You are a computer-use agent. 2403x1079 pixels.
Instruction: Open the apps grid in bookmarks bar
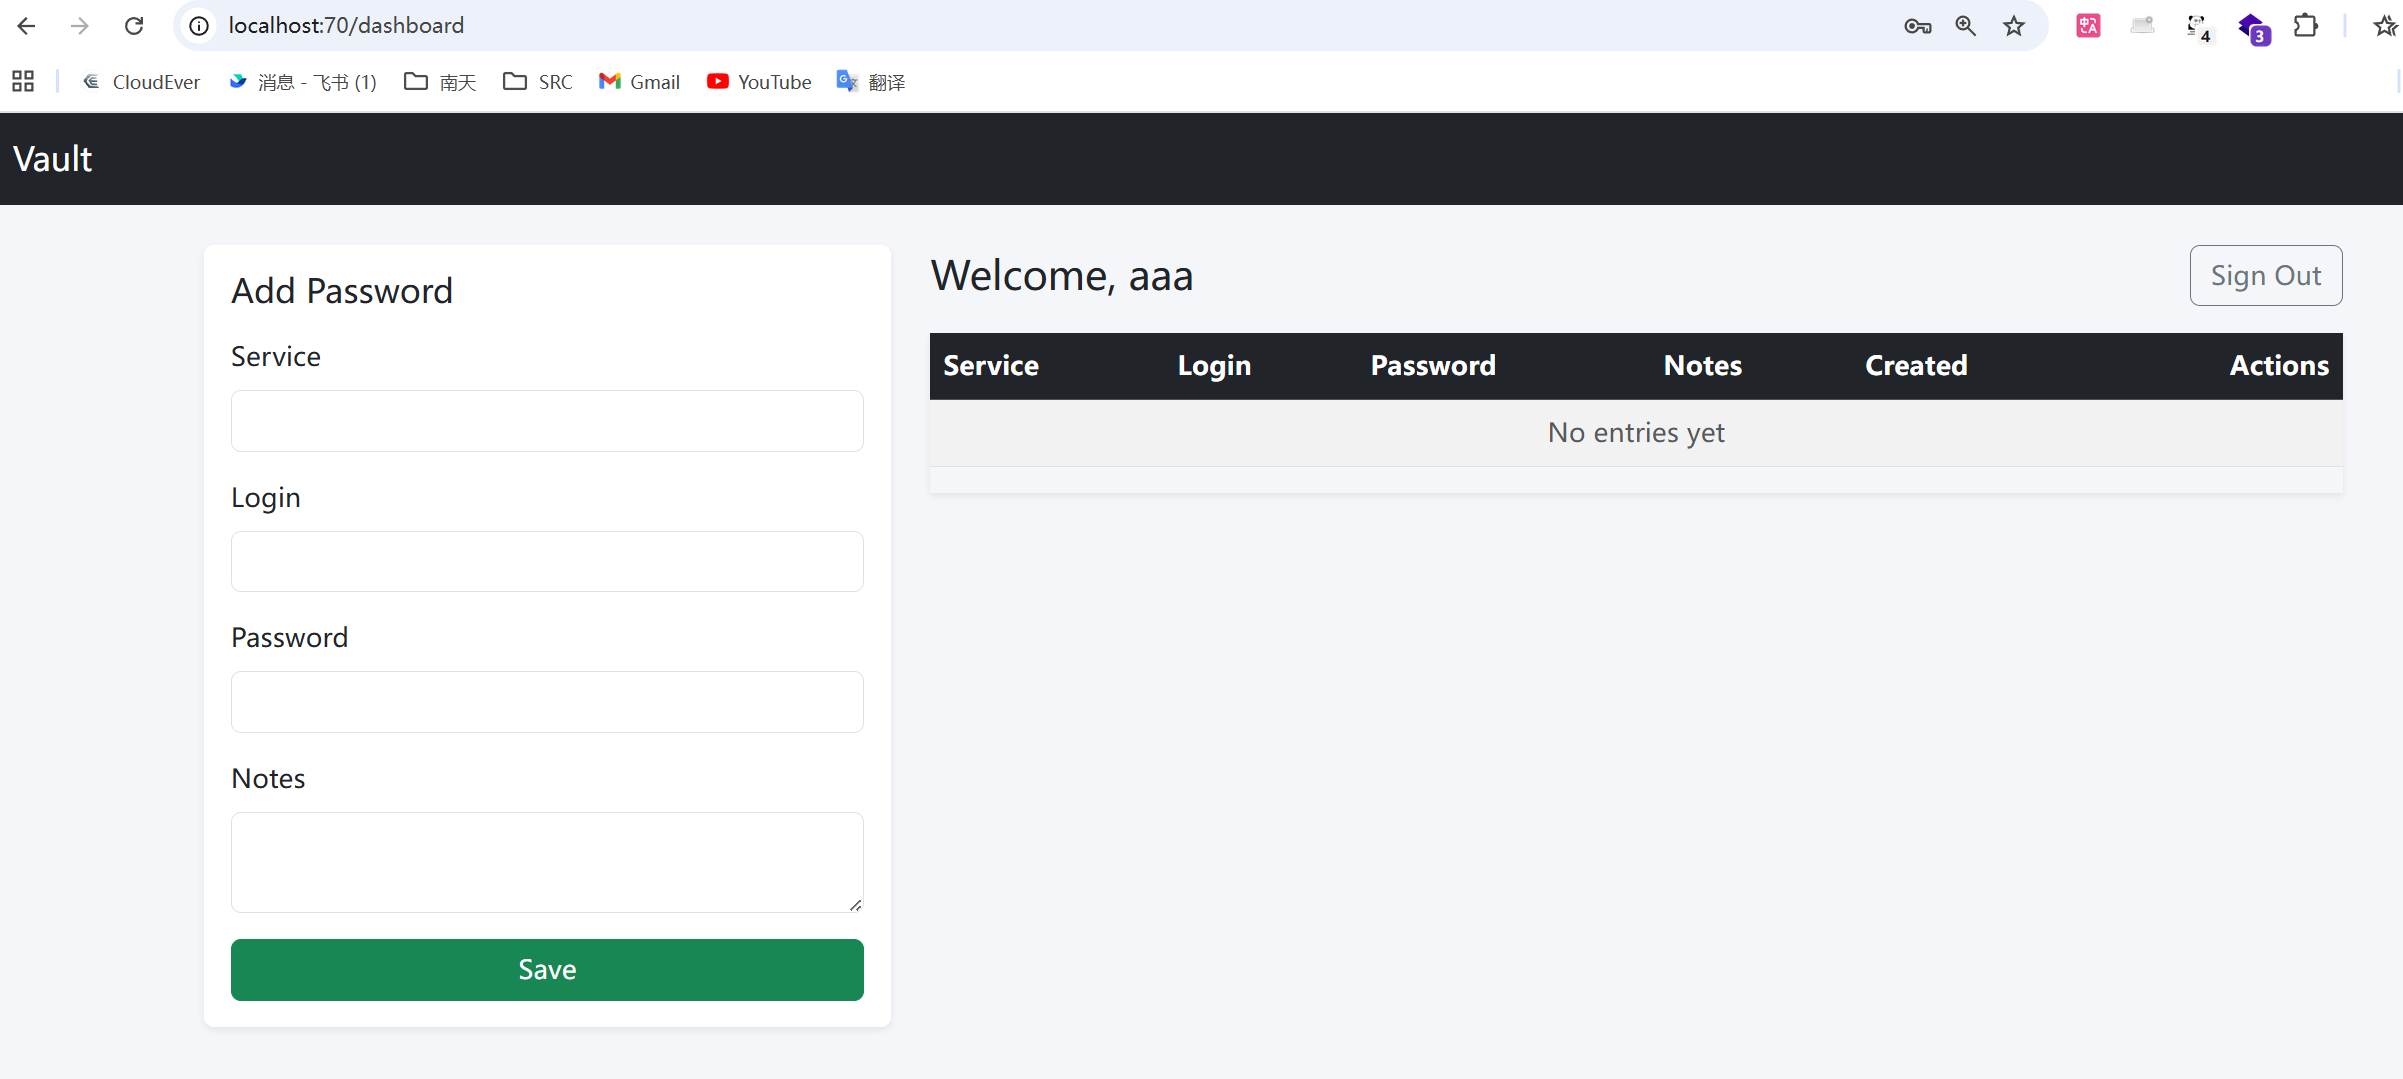tap(23, 82)
